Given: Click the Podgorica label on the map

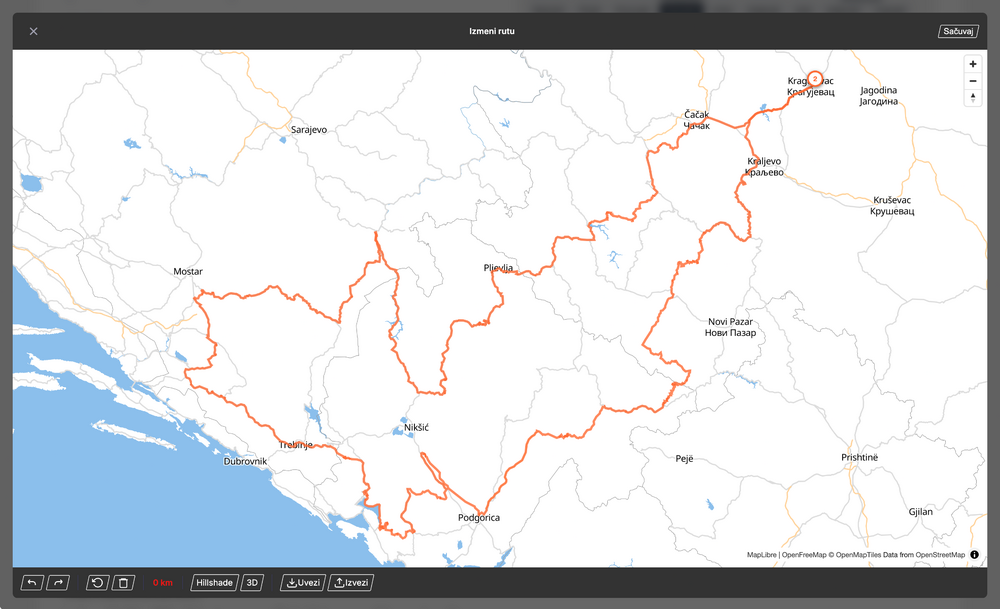Looking at the screenshot, I should tap(478, 518).
